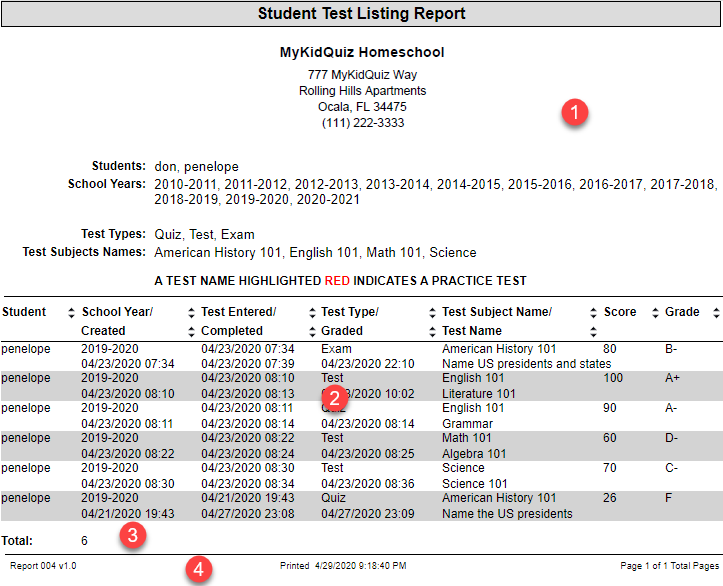Sort by Grade column arrows
The width and height of the screenshot is (723, 586).
point(716,313)
